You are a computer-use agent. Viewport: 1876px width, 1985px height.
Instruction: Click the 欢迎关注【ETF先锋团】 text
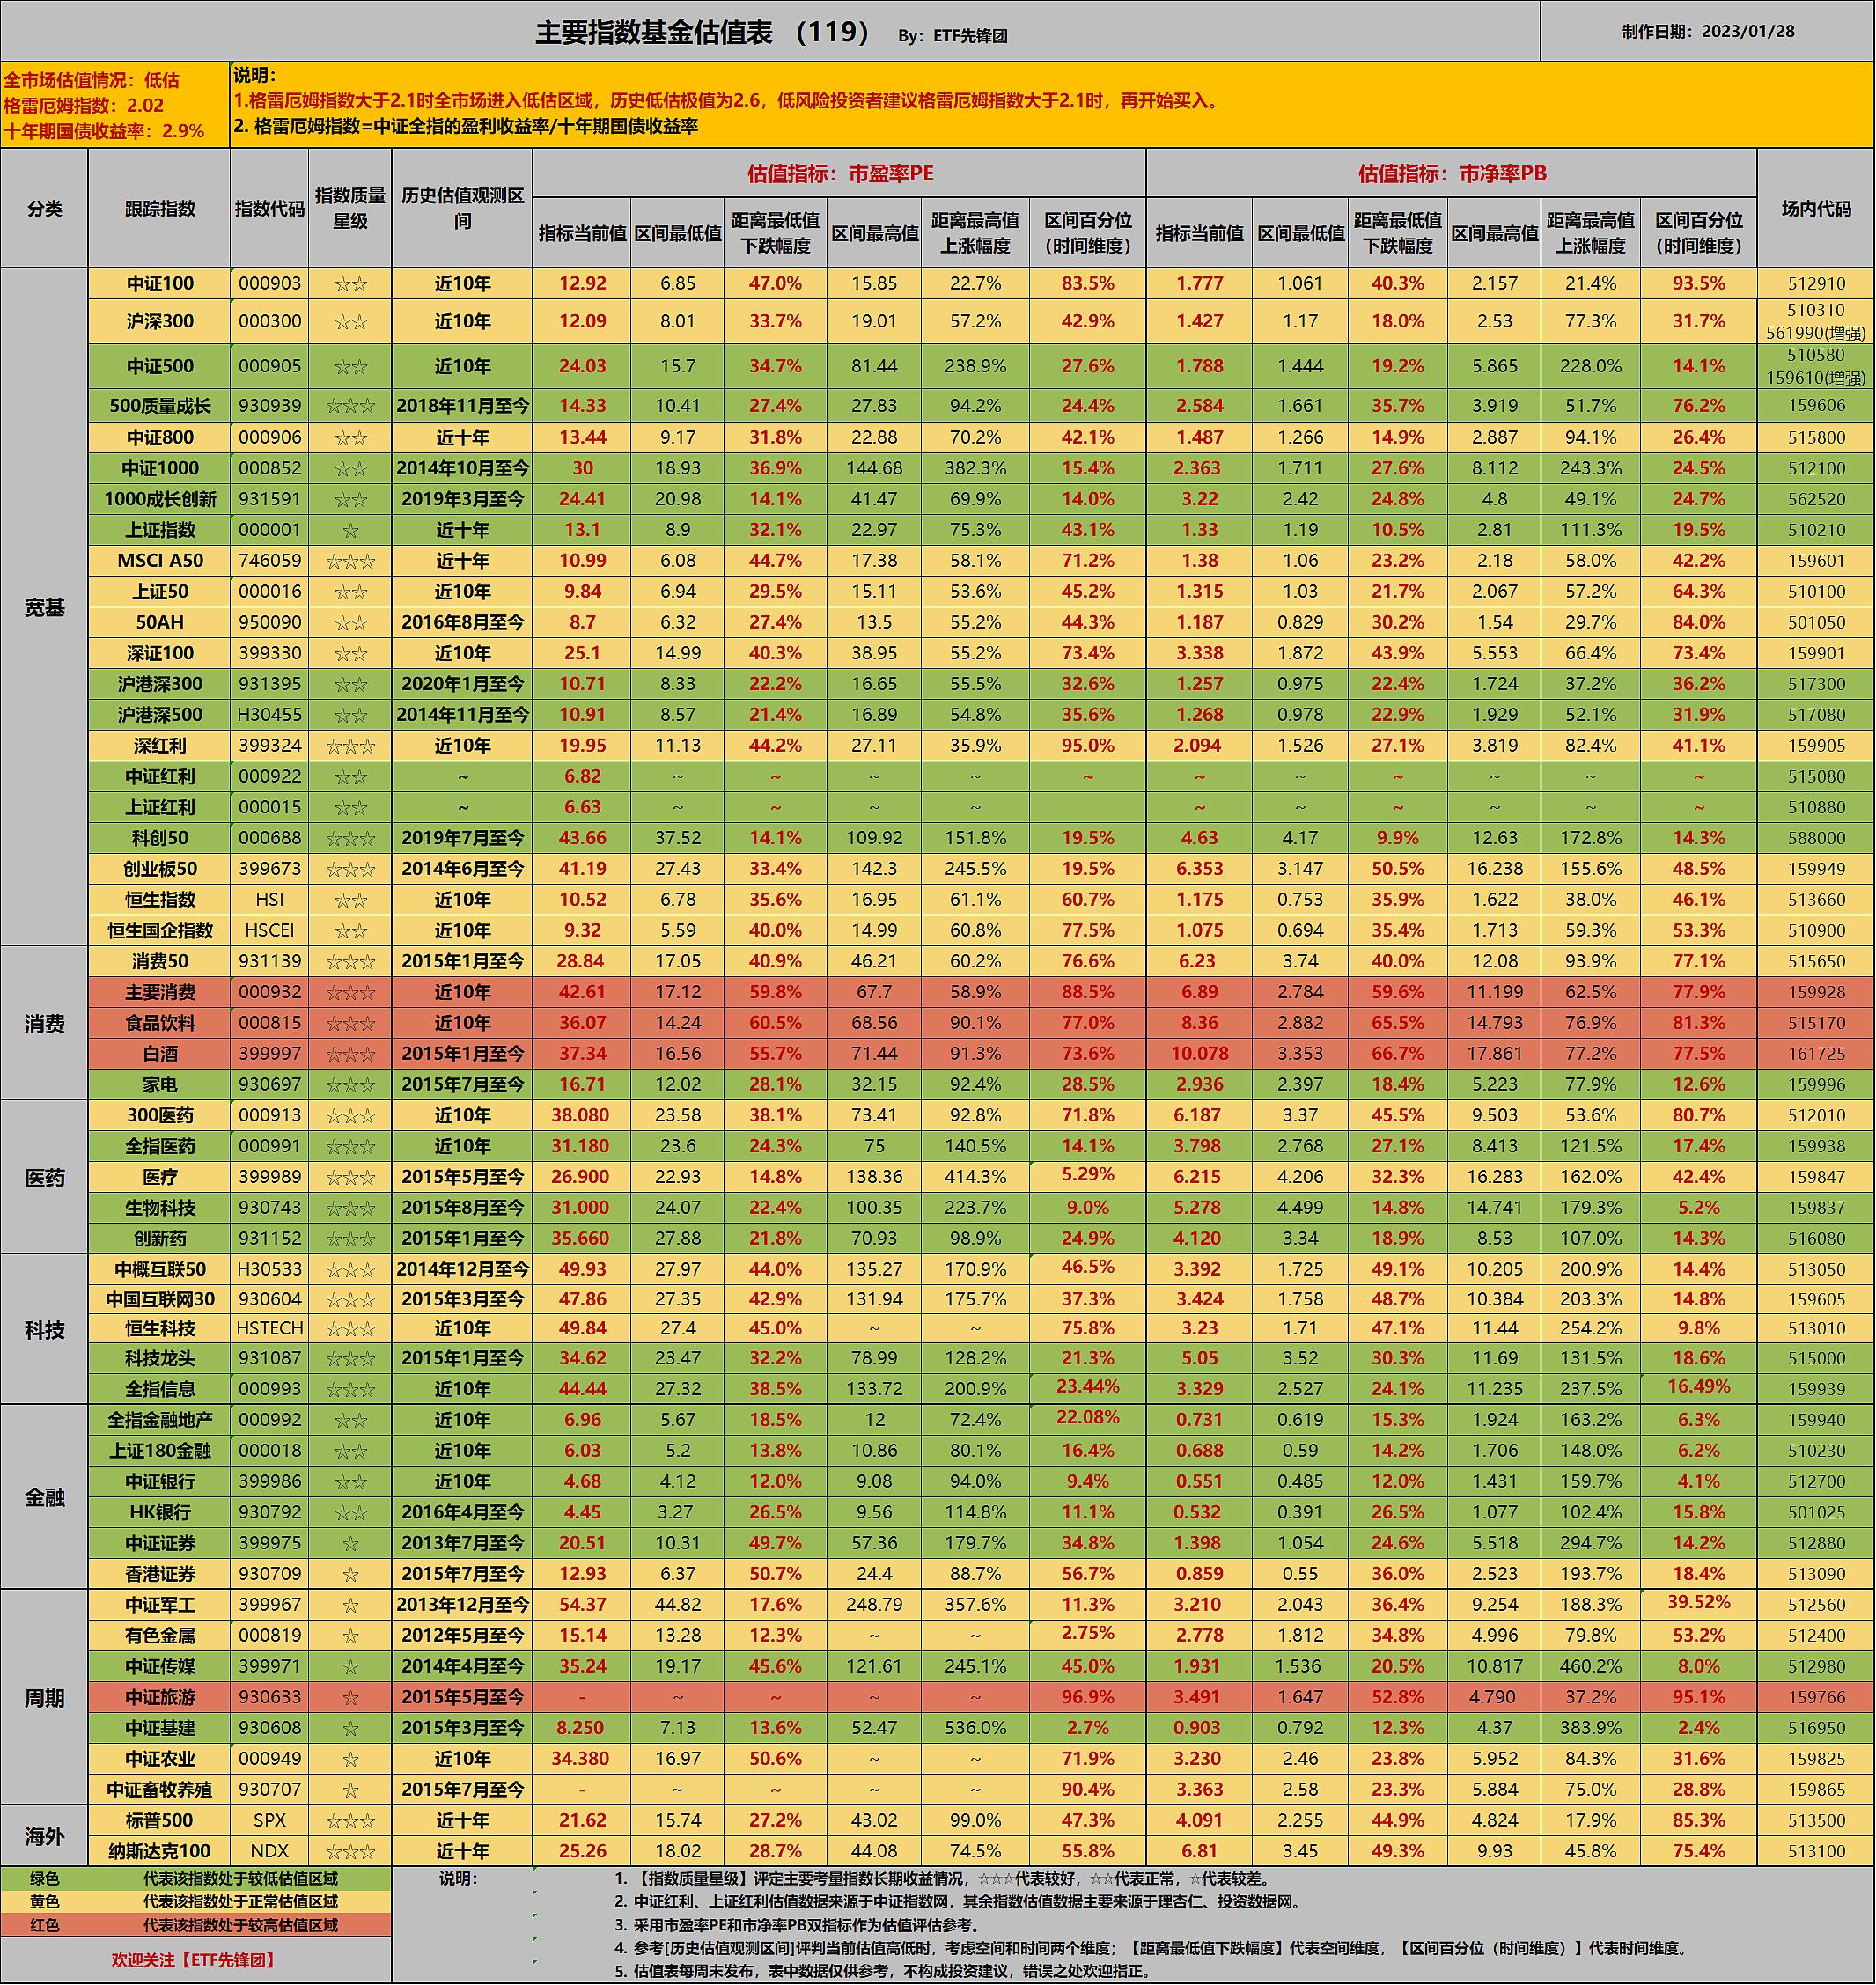(x=194, y=1960)
